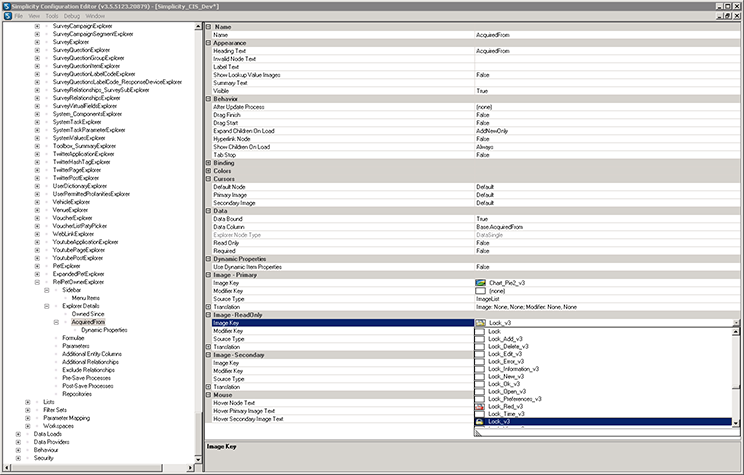The width and height of the screenshot is (744, 475).
Task: Select the Owned Since tree item
Action: point(88,314)
